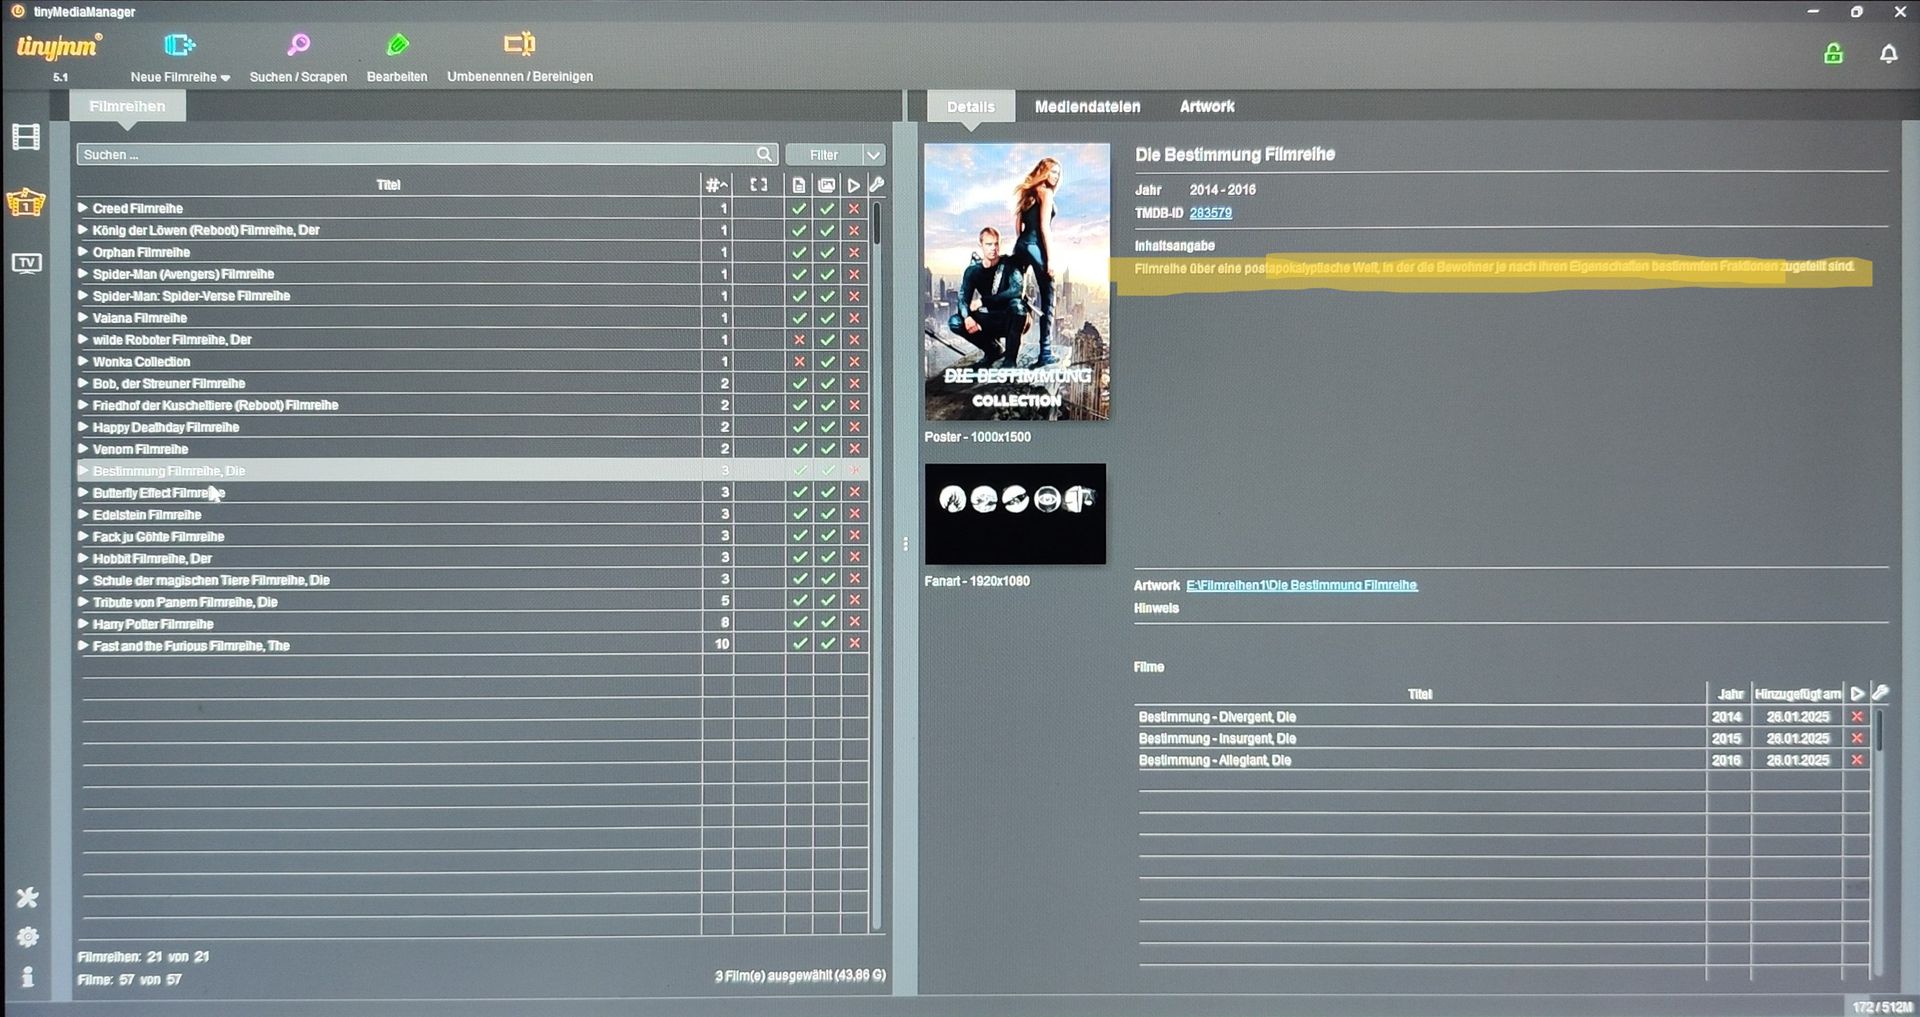
Task: Open the settings gear icon
Action: (27, 937)
